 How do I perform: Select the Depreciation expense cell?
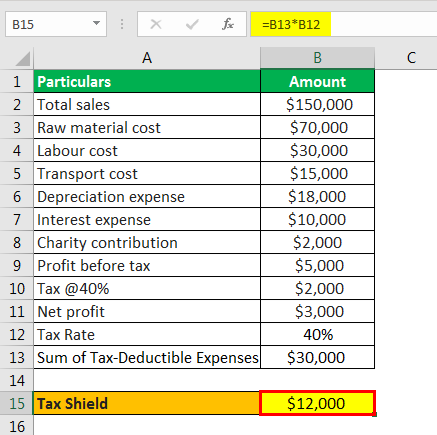click(147, 197)
